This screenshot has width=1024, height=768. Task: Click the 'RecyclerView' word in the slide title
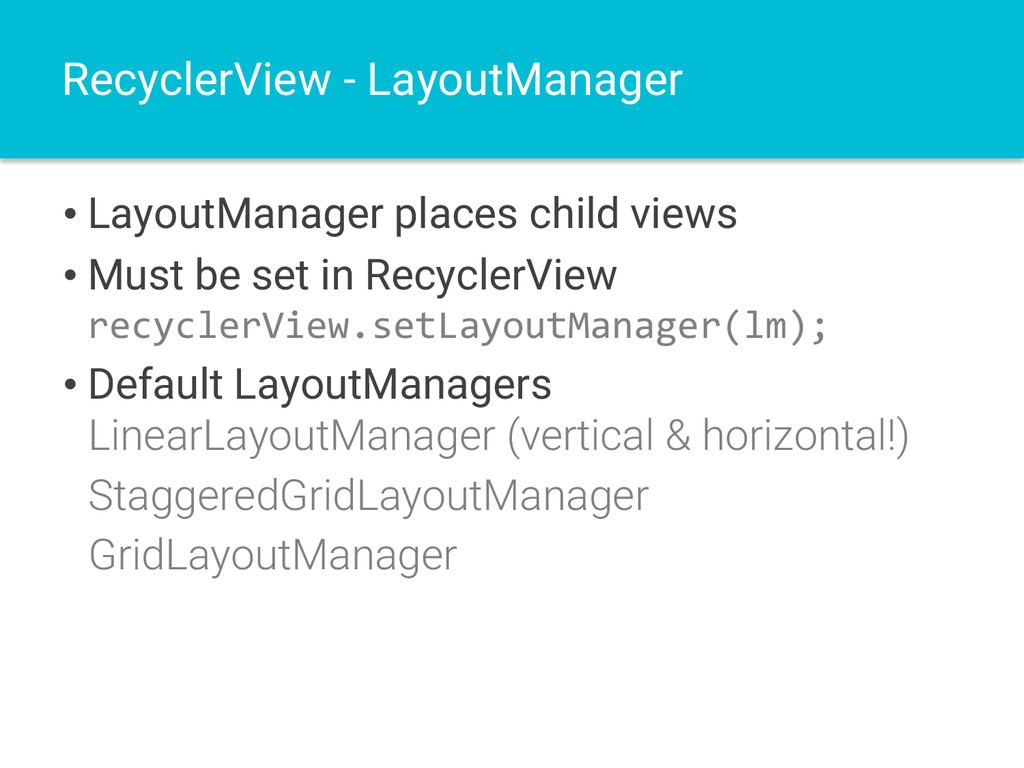(x=197, y=81)
